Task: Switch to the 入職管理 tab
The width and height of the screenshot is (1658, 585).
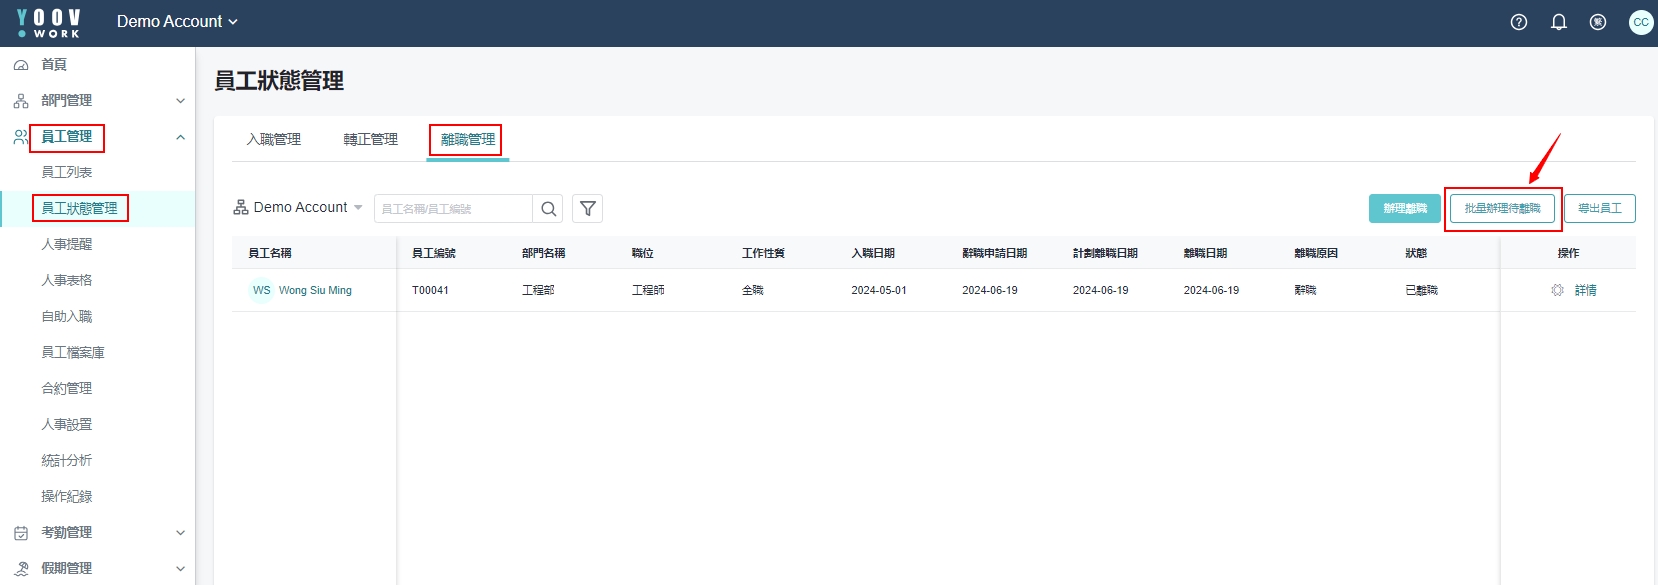Action: [274, 140]
